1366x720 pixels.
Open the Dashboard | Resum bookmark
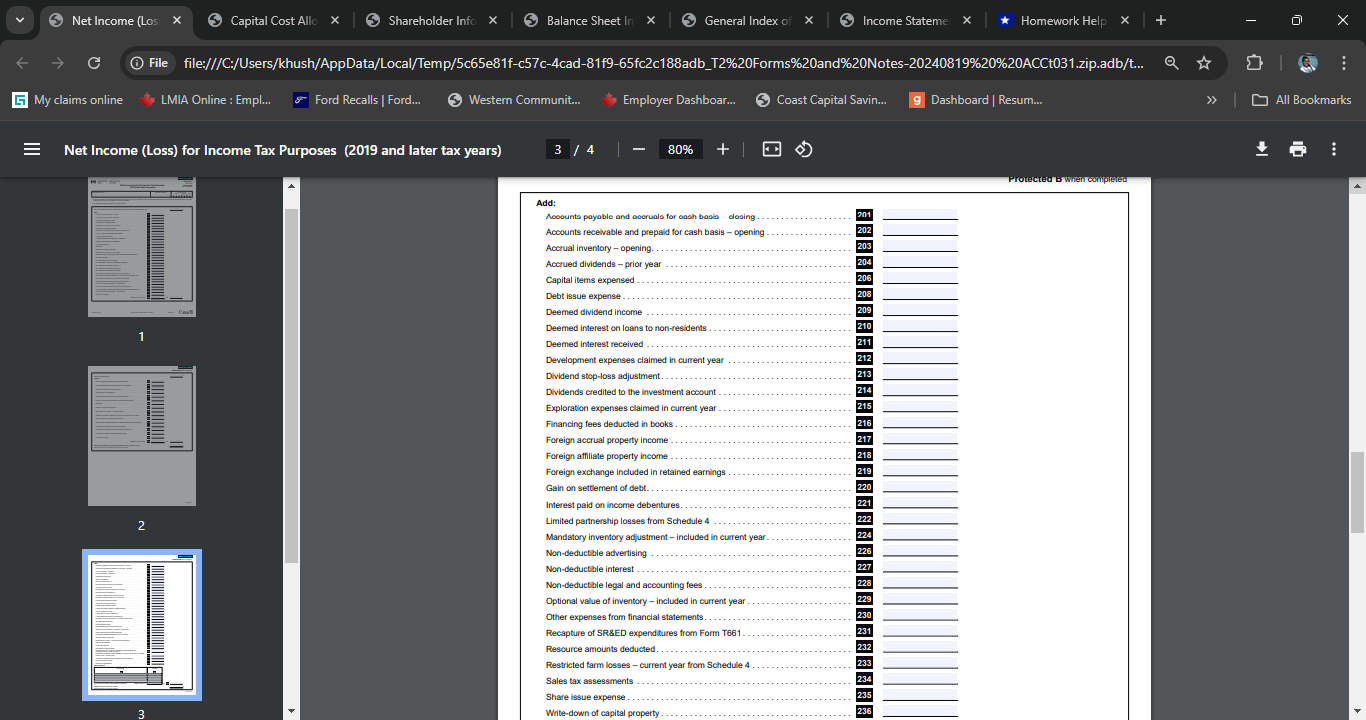coord(976,100)
